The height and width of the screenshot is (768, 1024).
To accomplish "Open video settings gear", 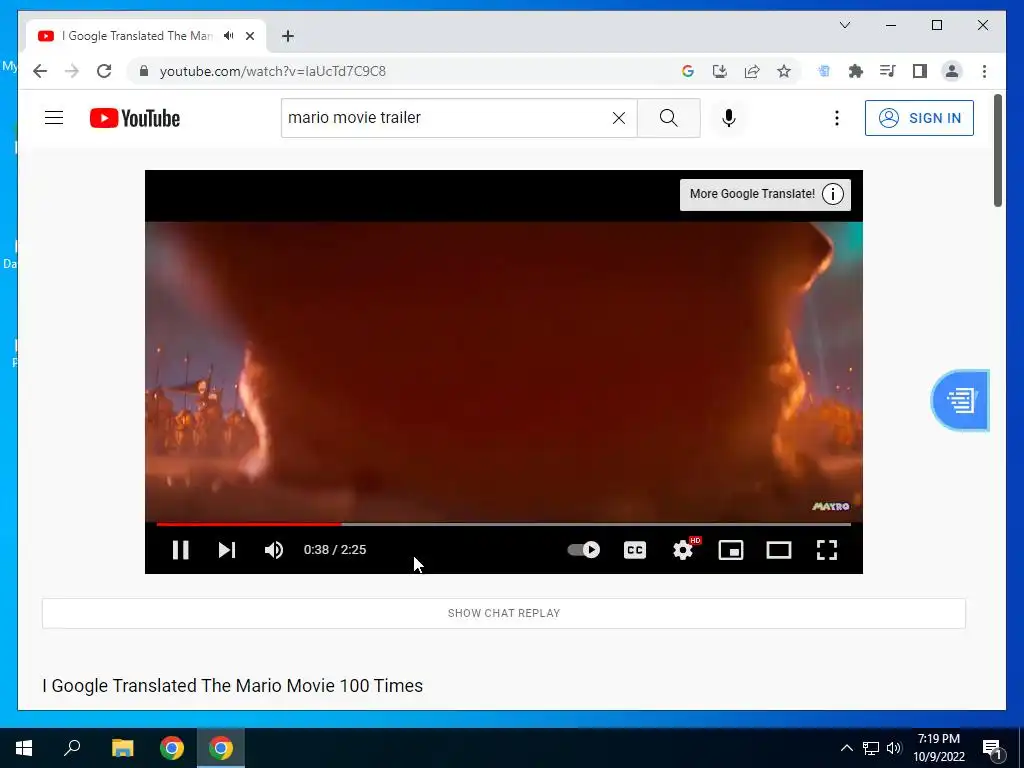I will click(x=683, y=550).
